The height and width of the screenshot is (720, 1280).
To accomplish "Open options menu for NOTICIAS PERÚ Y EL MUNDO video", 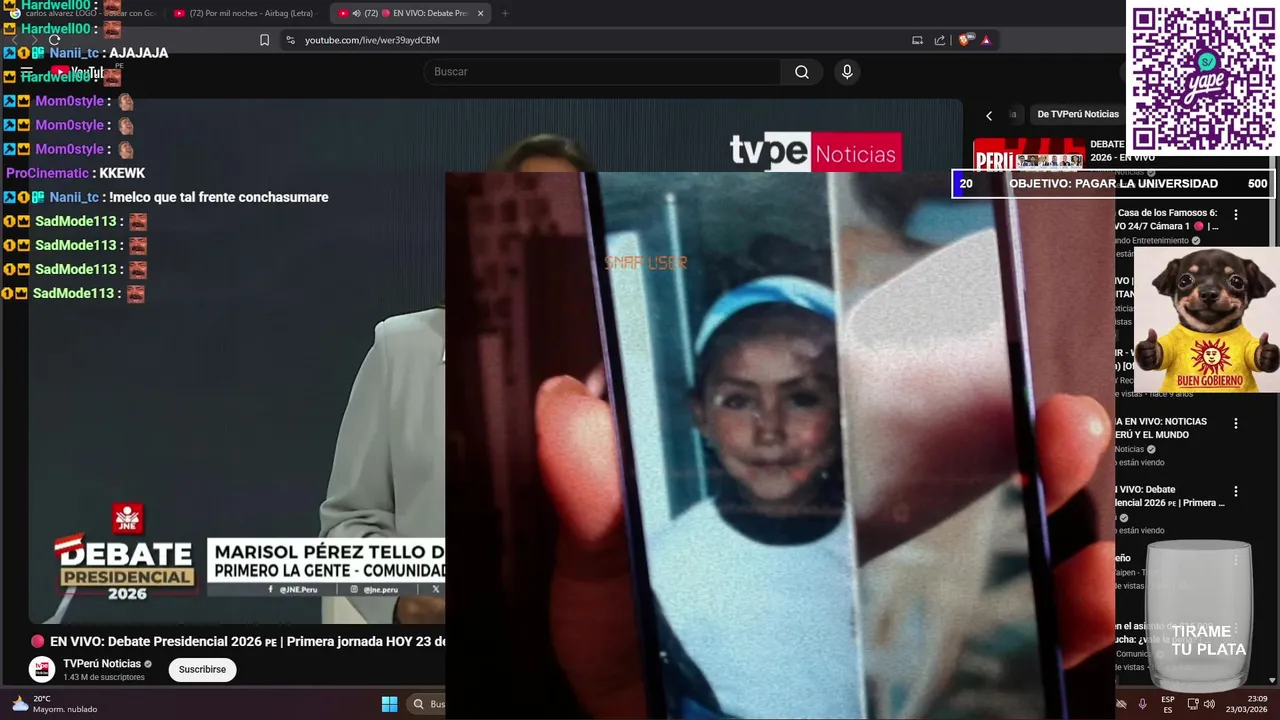I will coord(1236,424).
